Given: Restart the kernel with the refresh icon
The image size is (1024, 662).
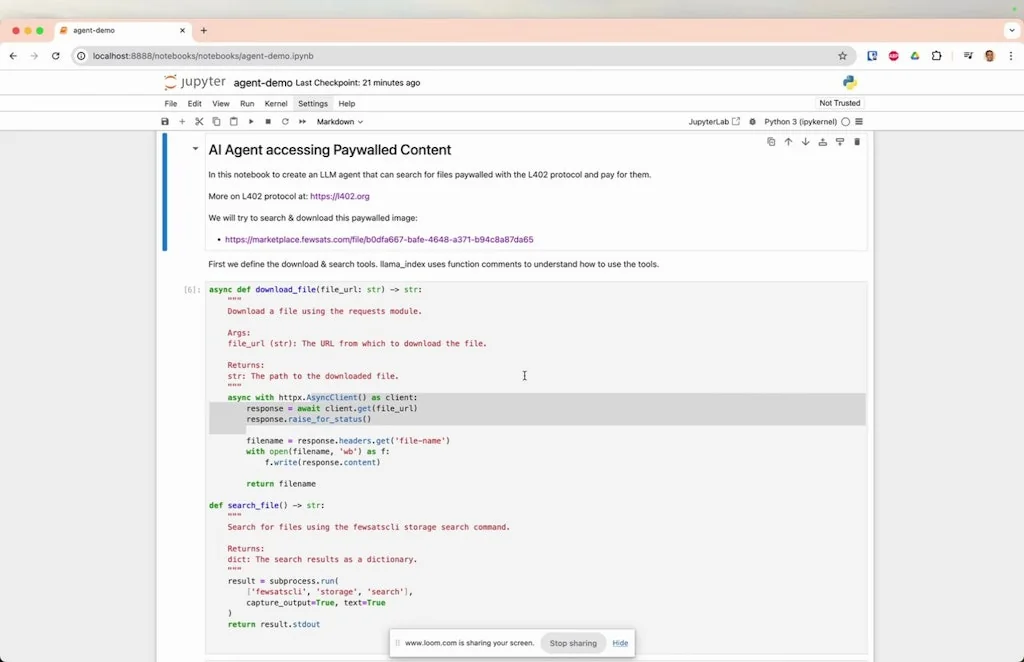Looking at the screenshot, I should tap(283, 121).
